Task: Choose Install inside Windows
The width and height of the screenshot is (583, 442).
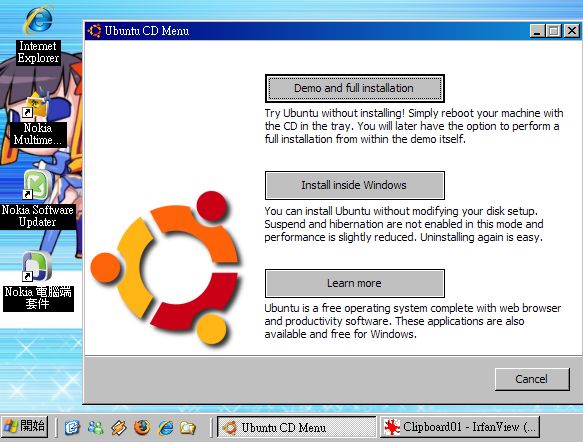Action: pos(355,185)
